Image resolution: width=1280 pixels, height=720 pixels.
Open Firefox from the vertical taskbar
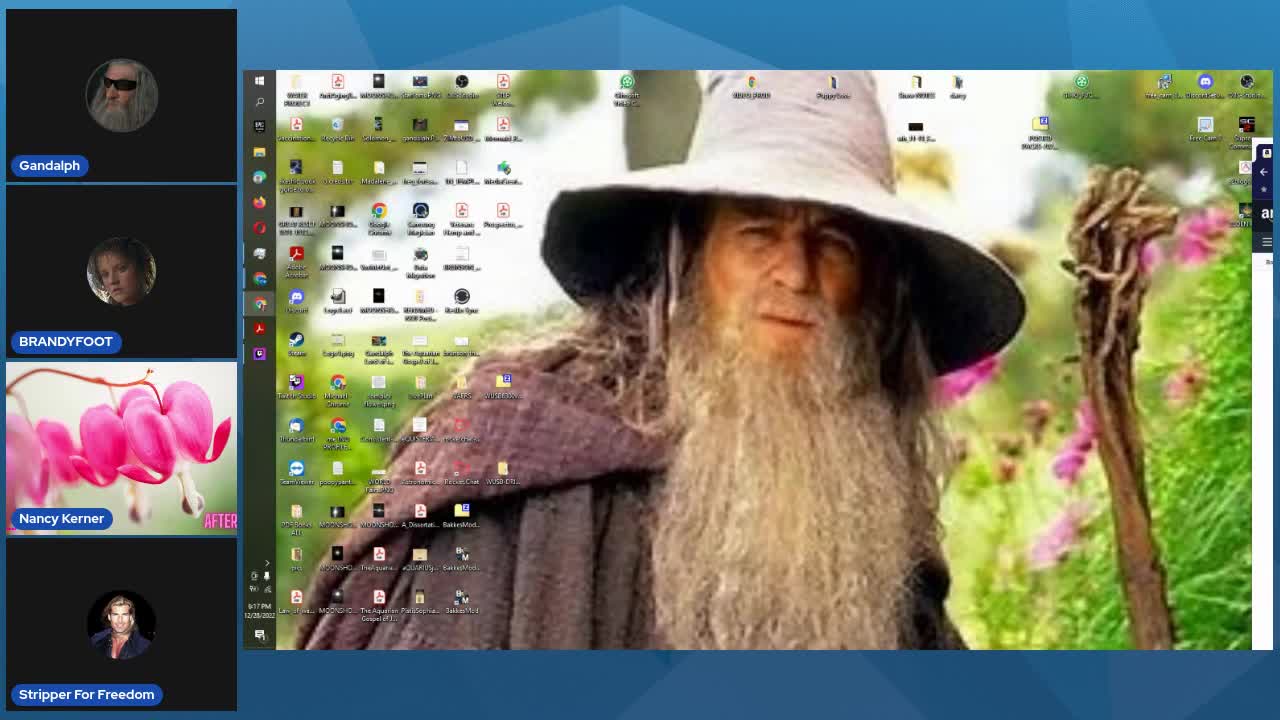click(x=259, y=203)
